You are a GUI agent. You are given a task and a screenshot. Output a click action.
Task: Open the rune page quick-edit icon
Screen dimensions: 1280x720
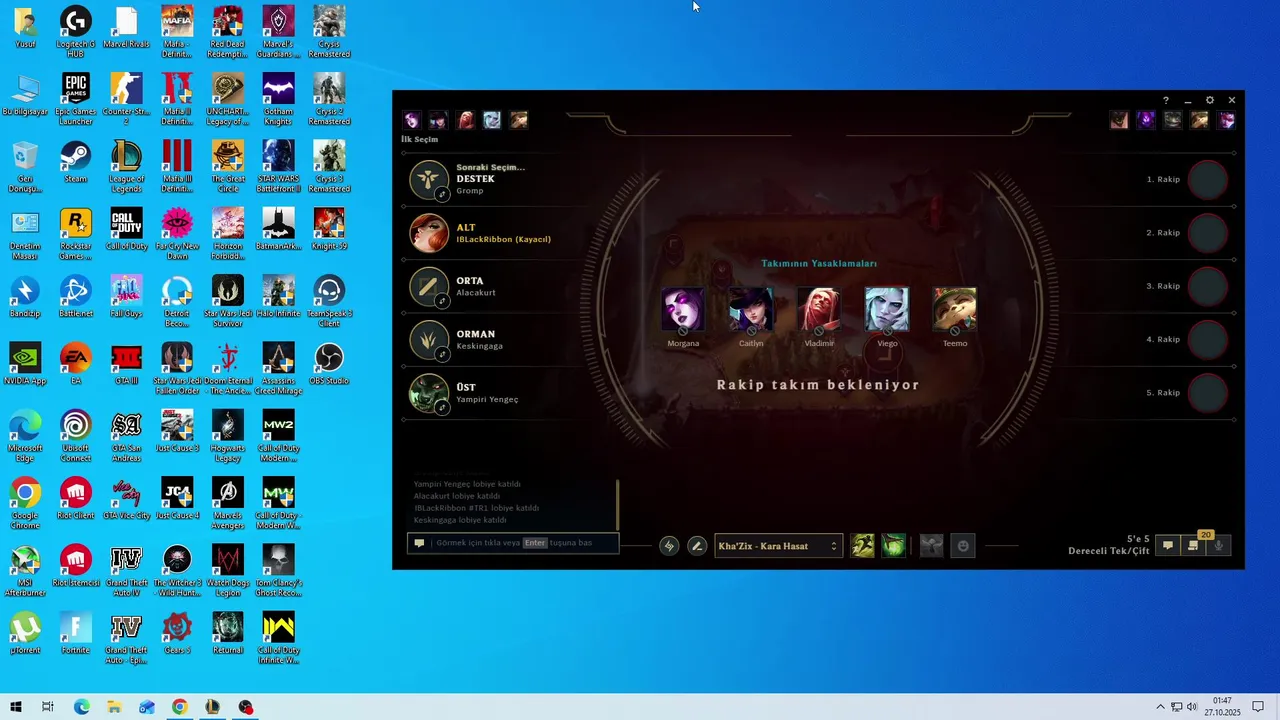point(669,546)
